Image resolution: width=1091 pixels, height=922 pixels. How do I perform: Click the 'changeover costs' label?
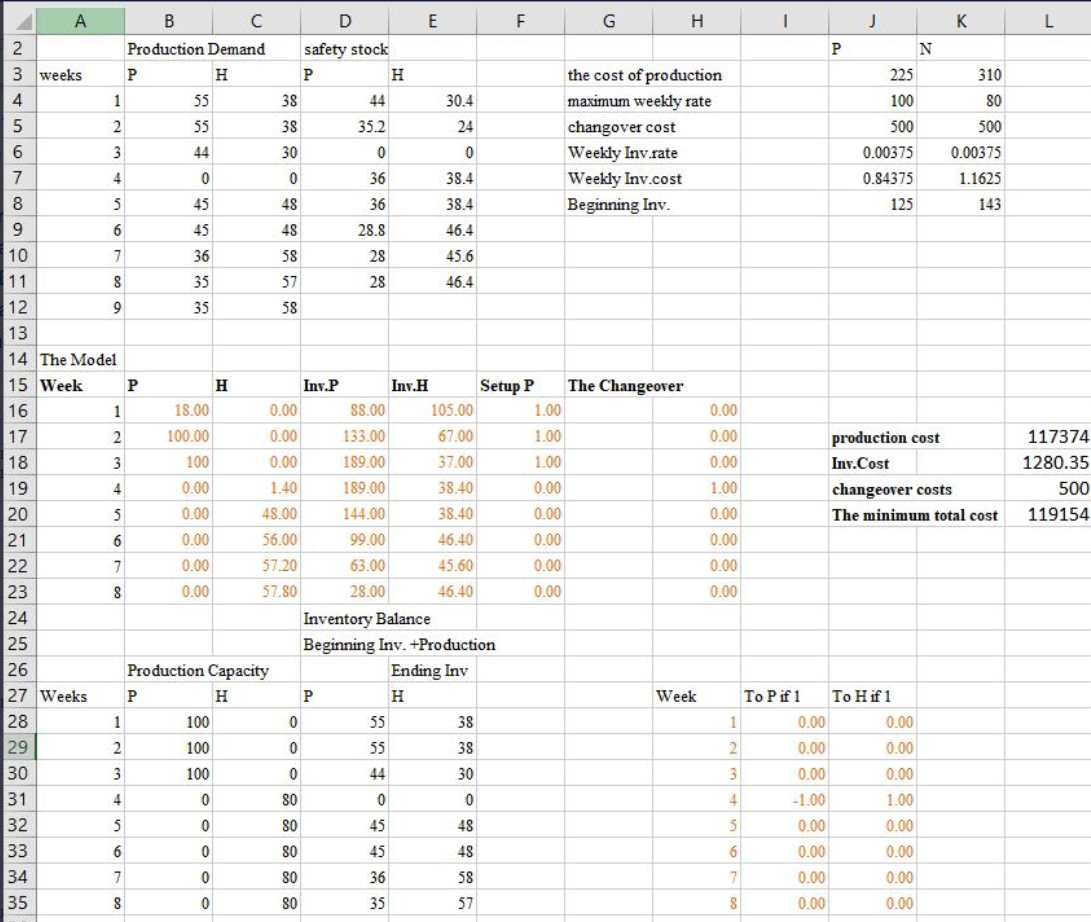pos(891,489)
